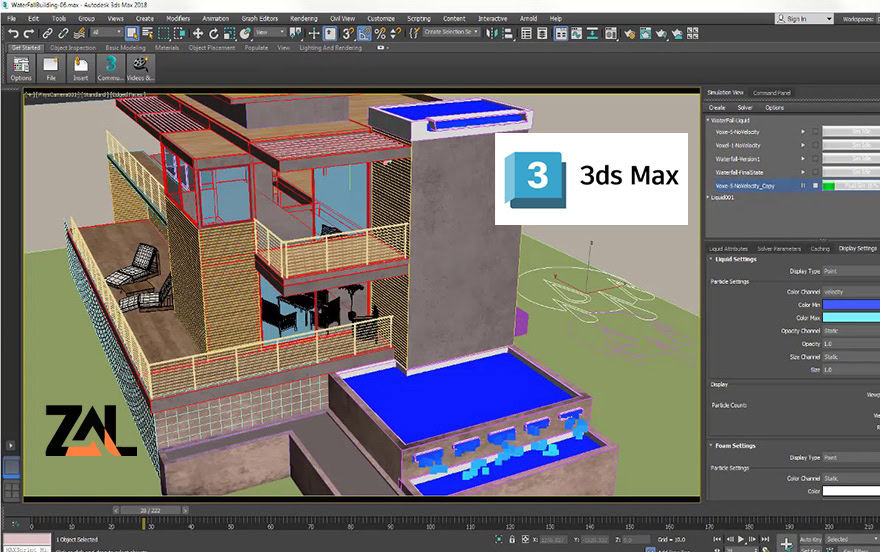The image size is (880, 552).
Task: Switch to the Materials ribbon tab
Action: 167,48
